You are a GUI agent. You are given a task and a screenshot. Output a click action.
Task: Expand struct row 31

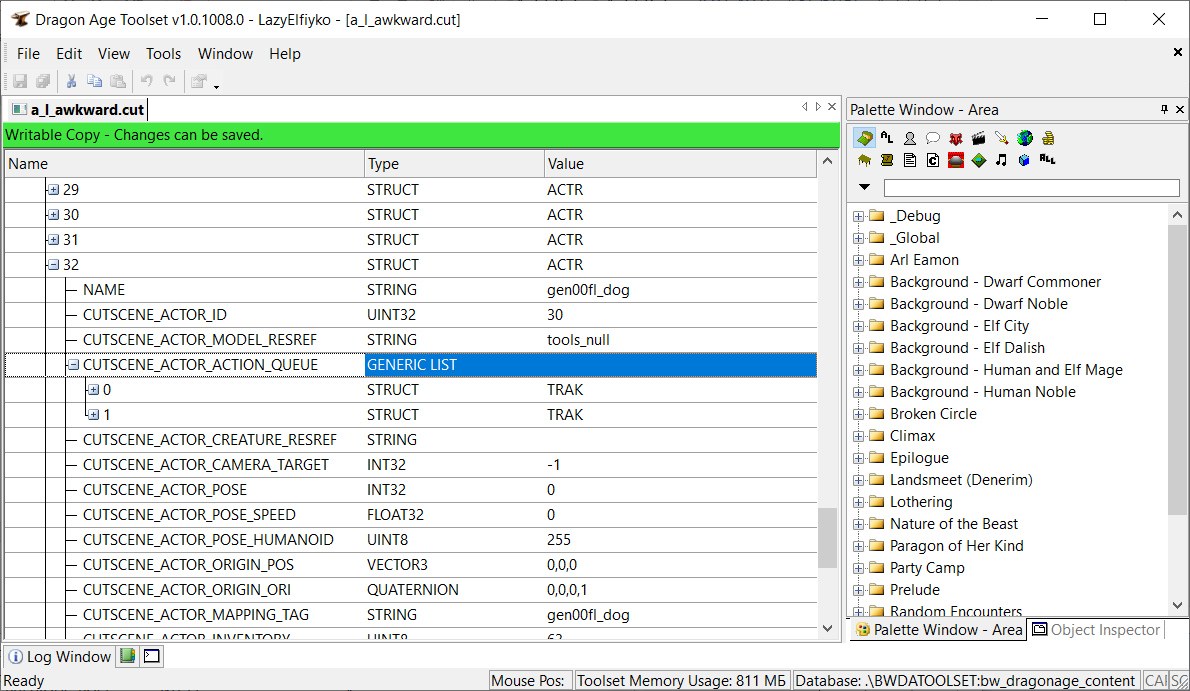53,240
